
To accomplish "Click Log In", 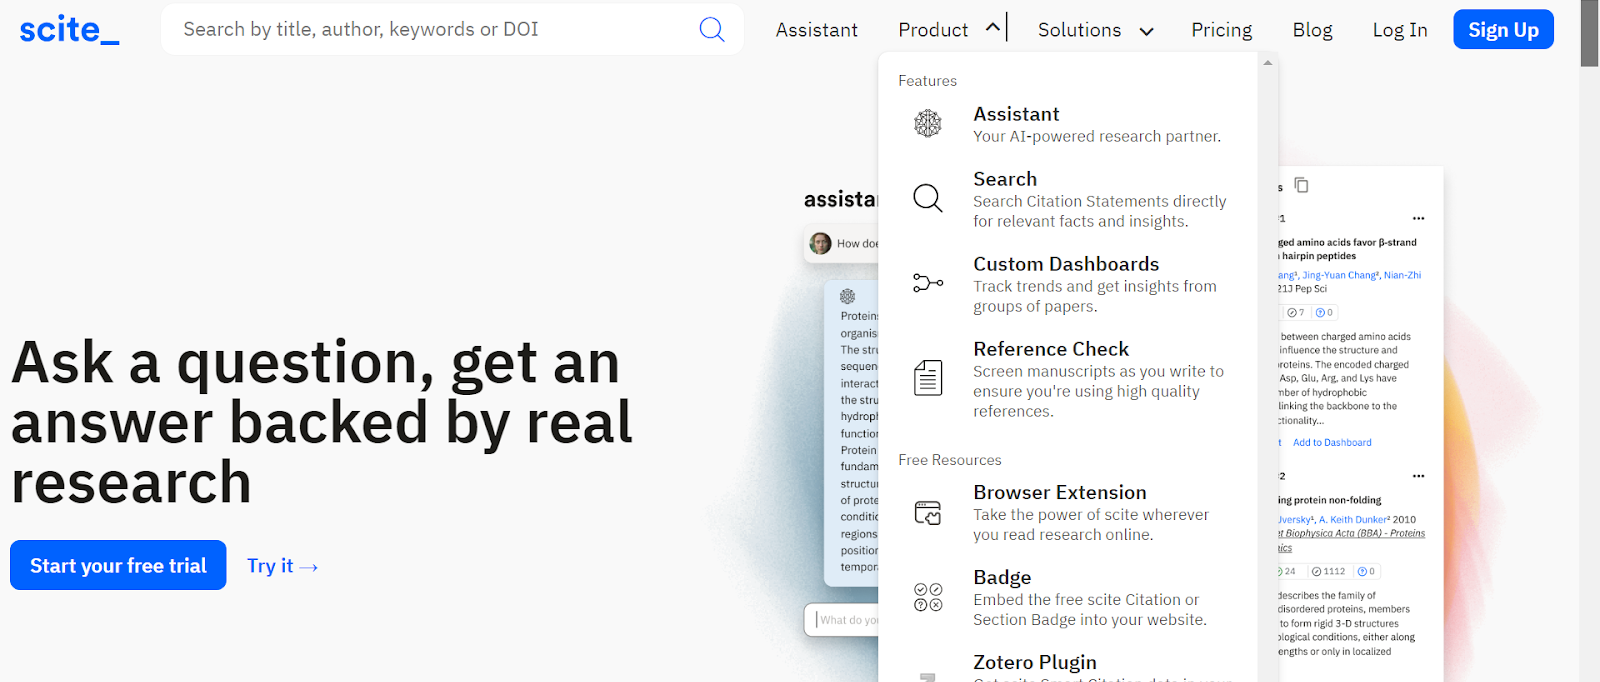I will click(x=1399, y=30).
